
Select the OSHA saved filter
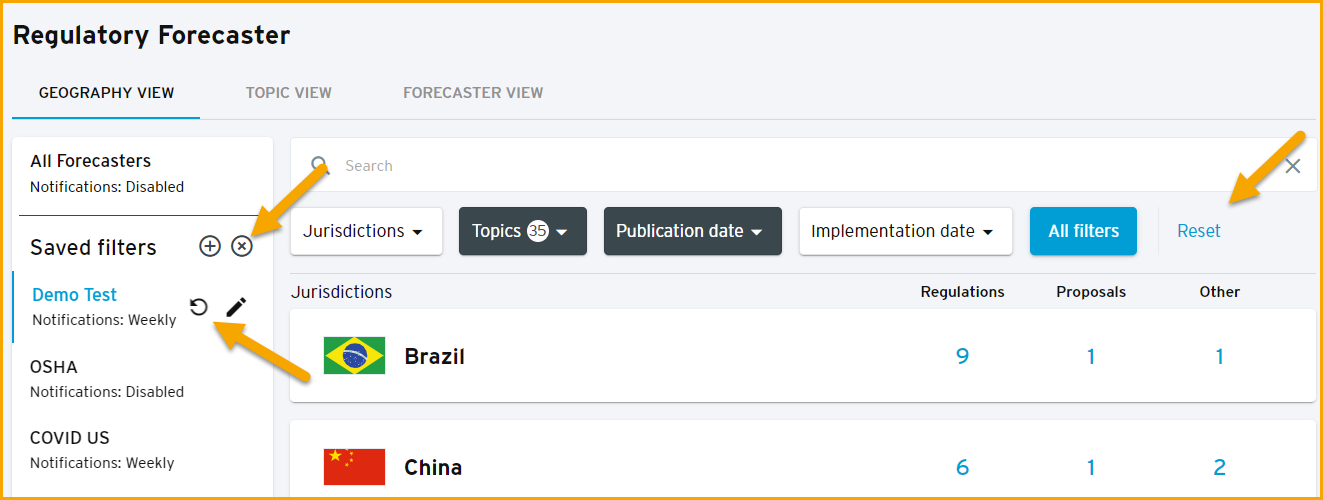(x=142, y=378)
